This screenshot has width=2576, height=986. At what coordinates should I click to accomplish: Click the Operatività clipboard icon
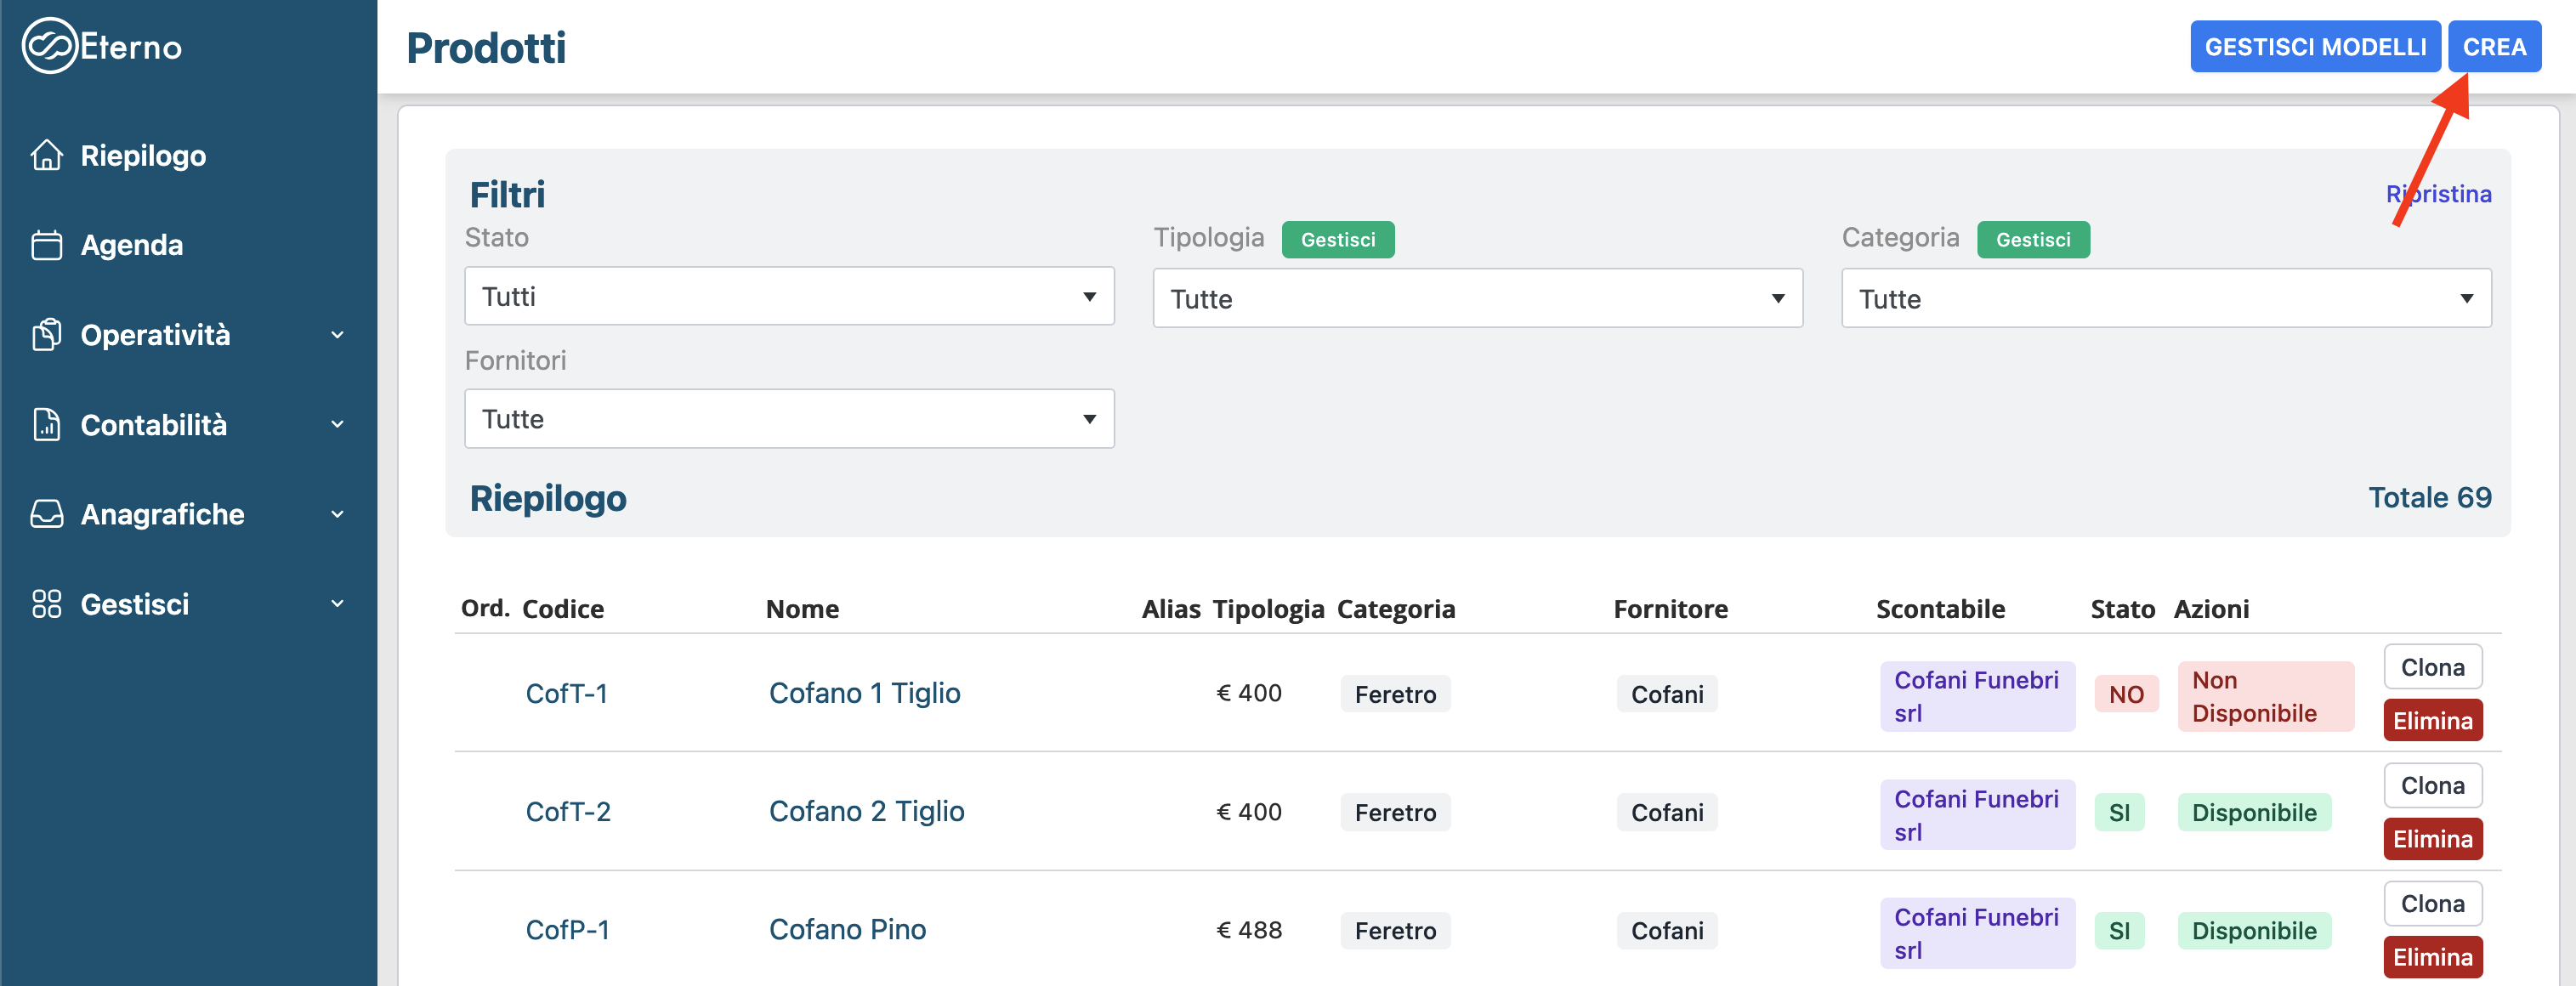pyautogui.click(x=46, y=335)
